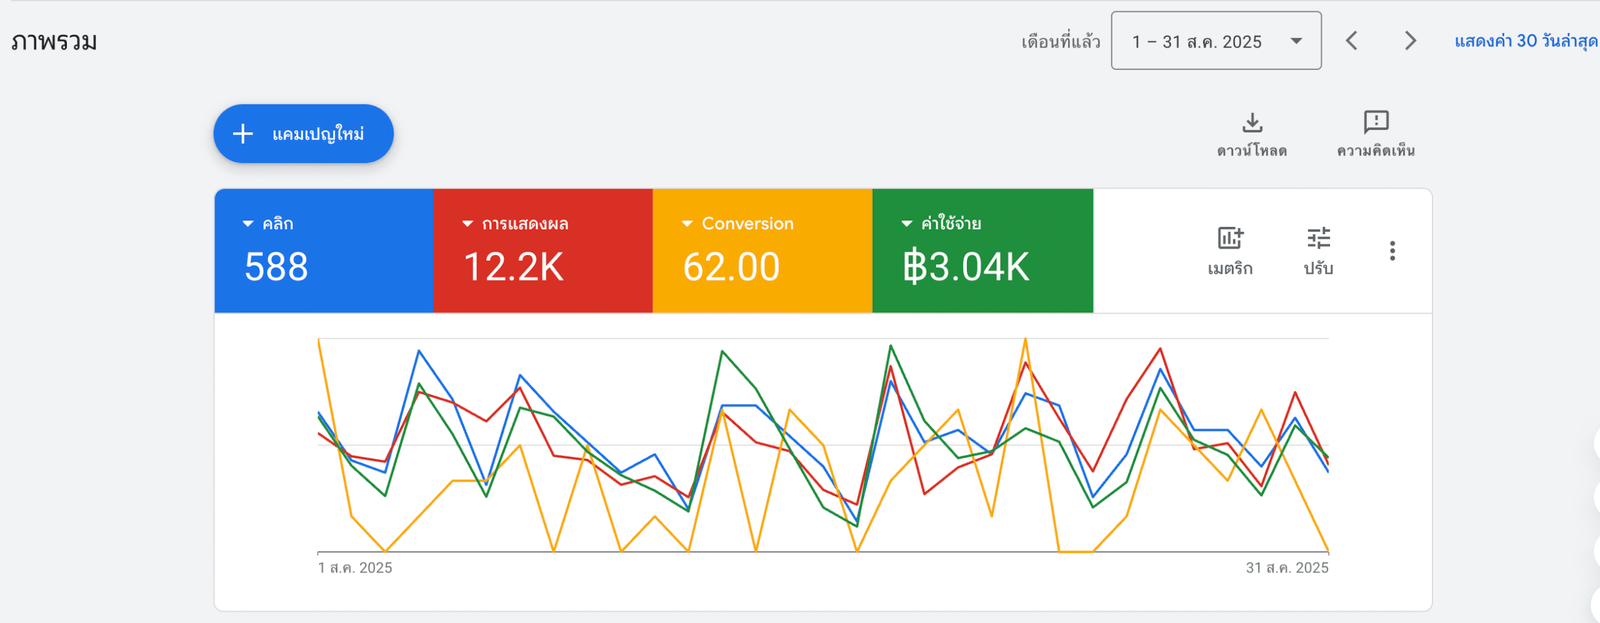The height and width of the screenshot is (623, 1600).
Task: Go to previous period with left chevron
Action: tap(1352, 41)
